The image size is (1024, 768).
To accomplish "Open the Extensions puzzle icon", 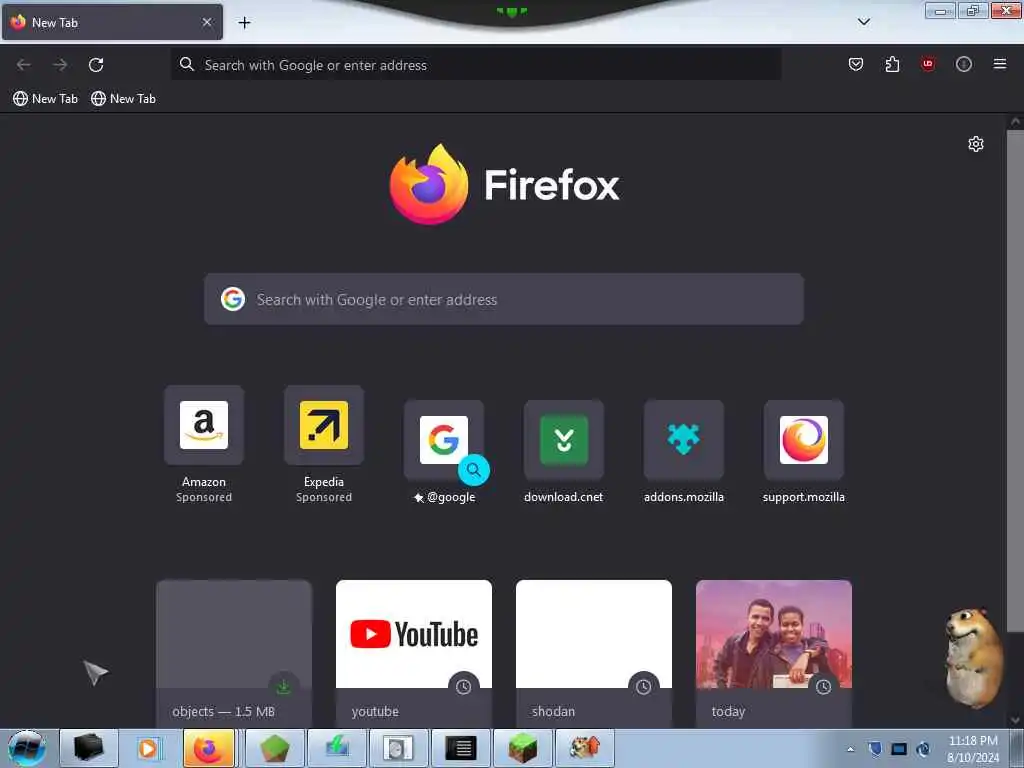I will point(892,64).
